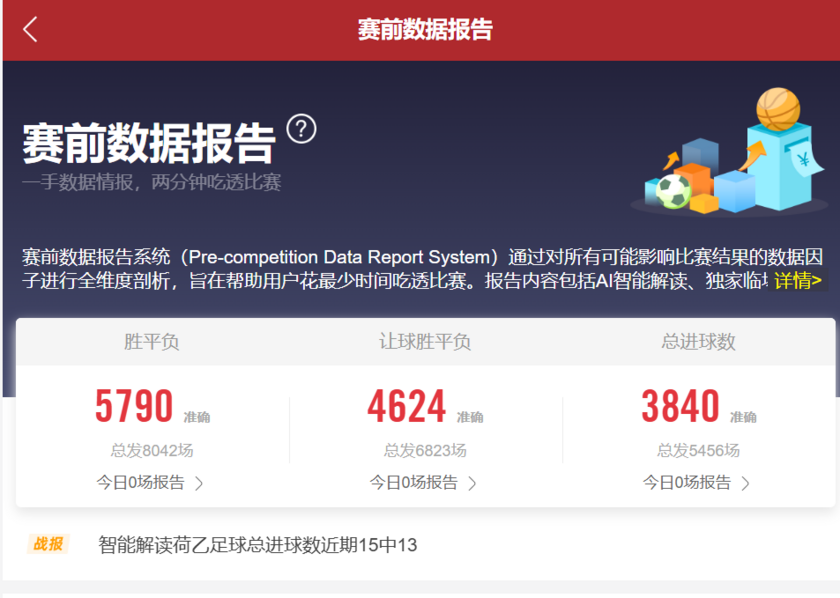Click the 4624 accurate count
The height and width of the screenshot is (598, 840).
[x=407, y=407]
